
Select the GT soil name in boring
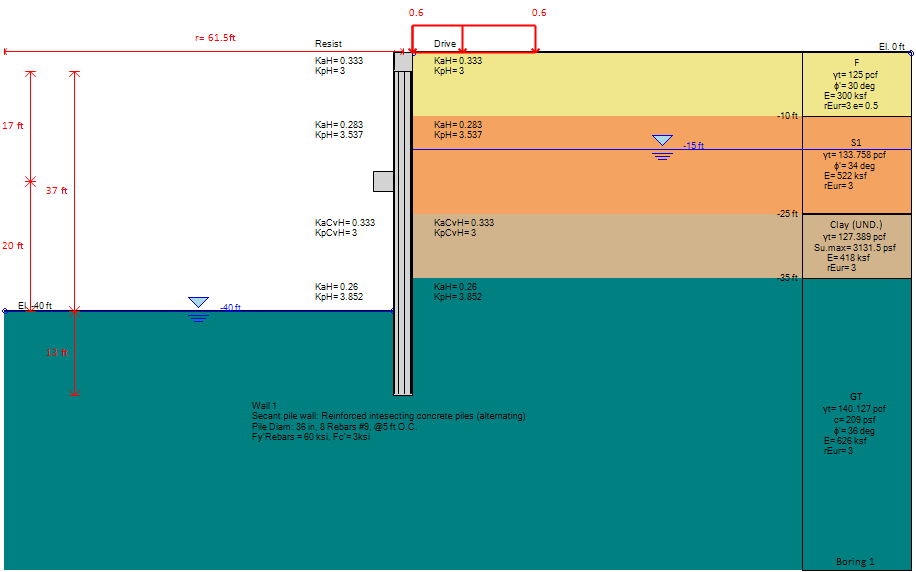tap(856, 397)
